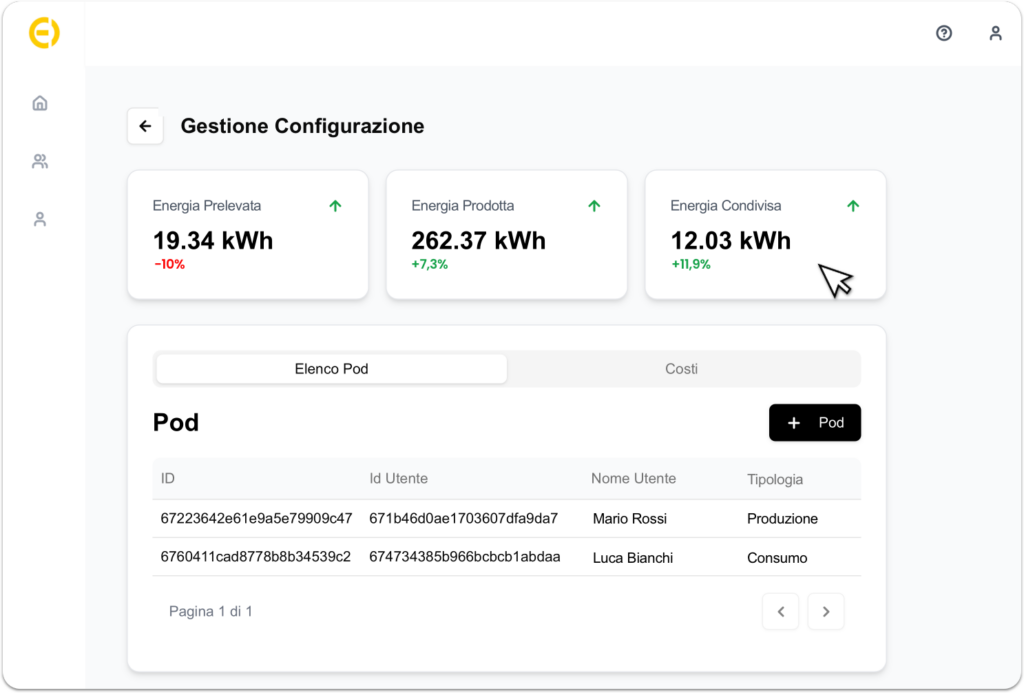Select pod ID 67223642e61e9a5e79909c47
Screen dimensions: 1024x693
coord(257,519)
